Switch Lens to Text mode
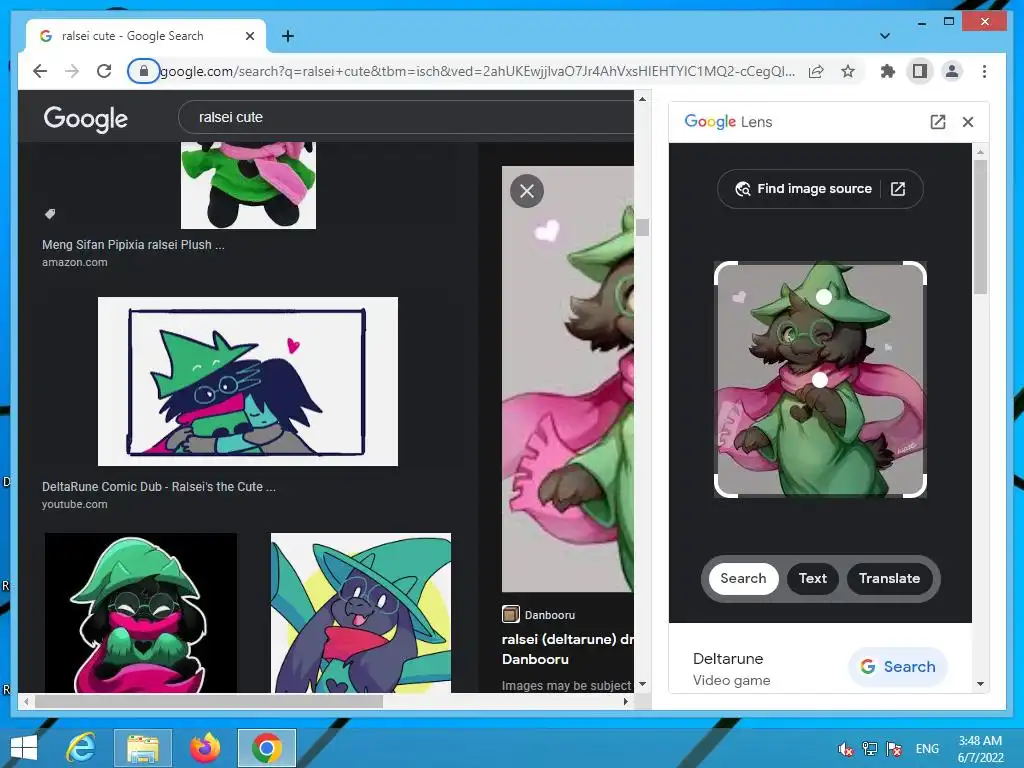 coord(813,579)
